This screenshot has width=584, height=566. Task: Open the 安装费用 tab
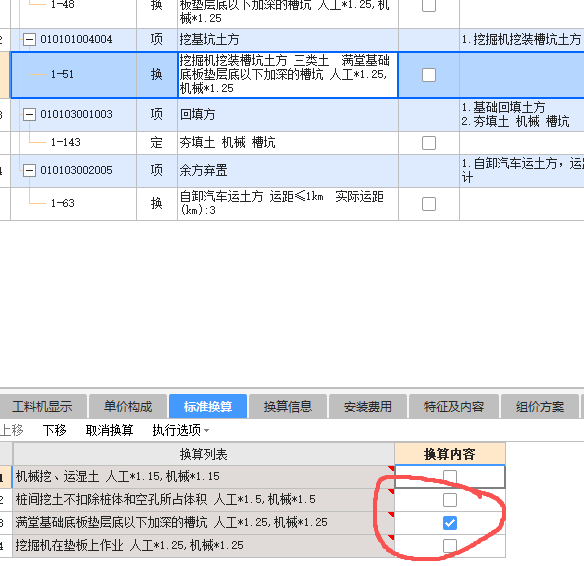click(x=368, y=406)
